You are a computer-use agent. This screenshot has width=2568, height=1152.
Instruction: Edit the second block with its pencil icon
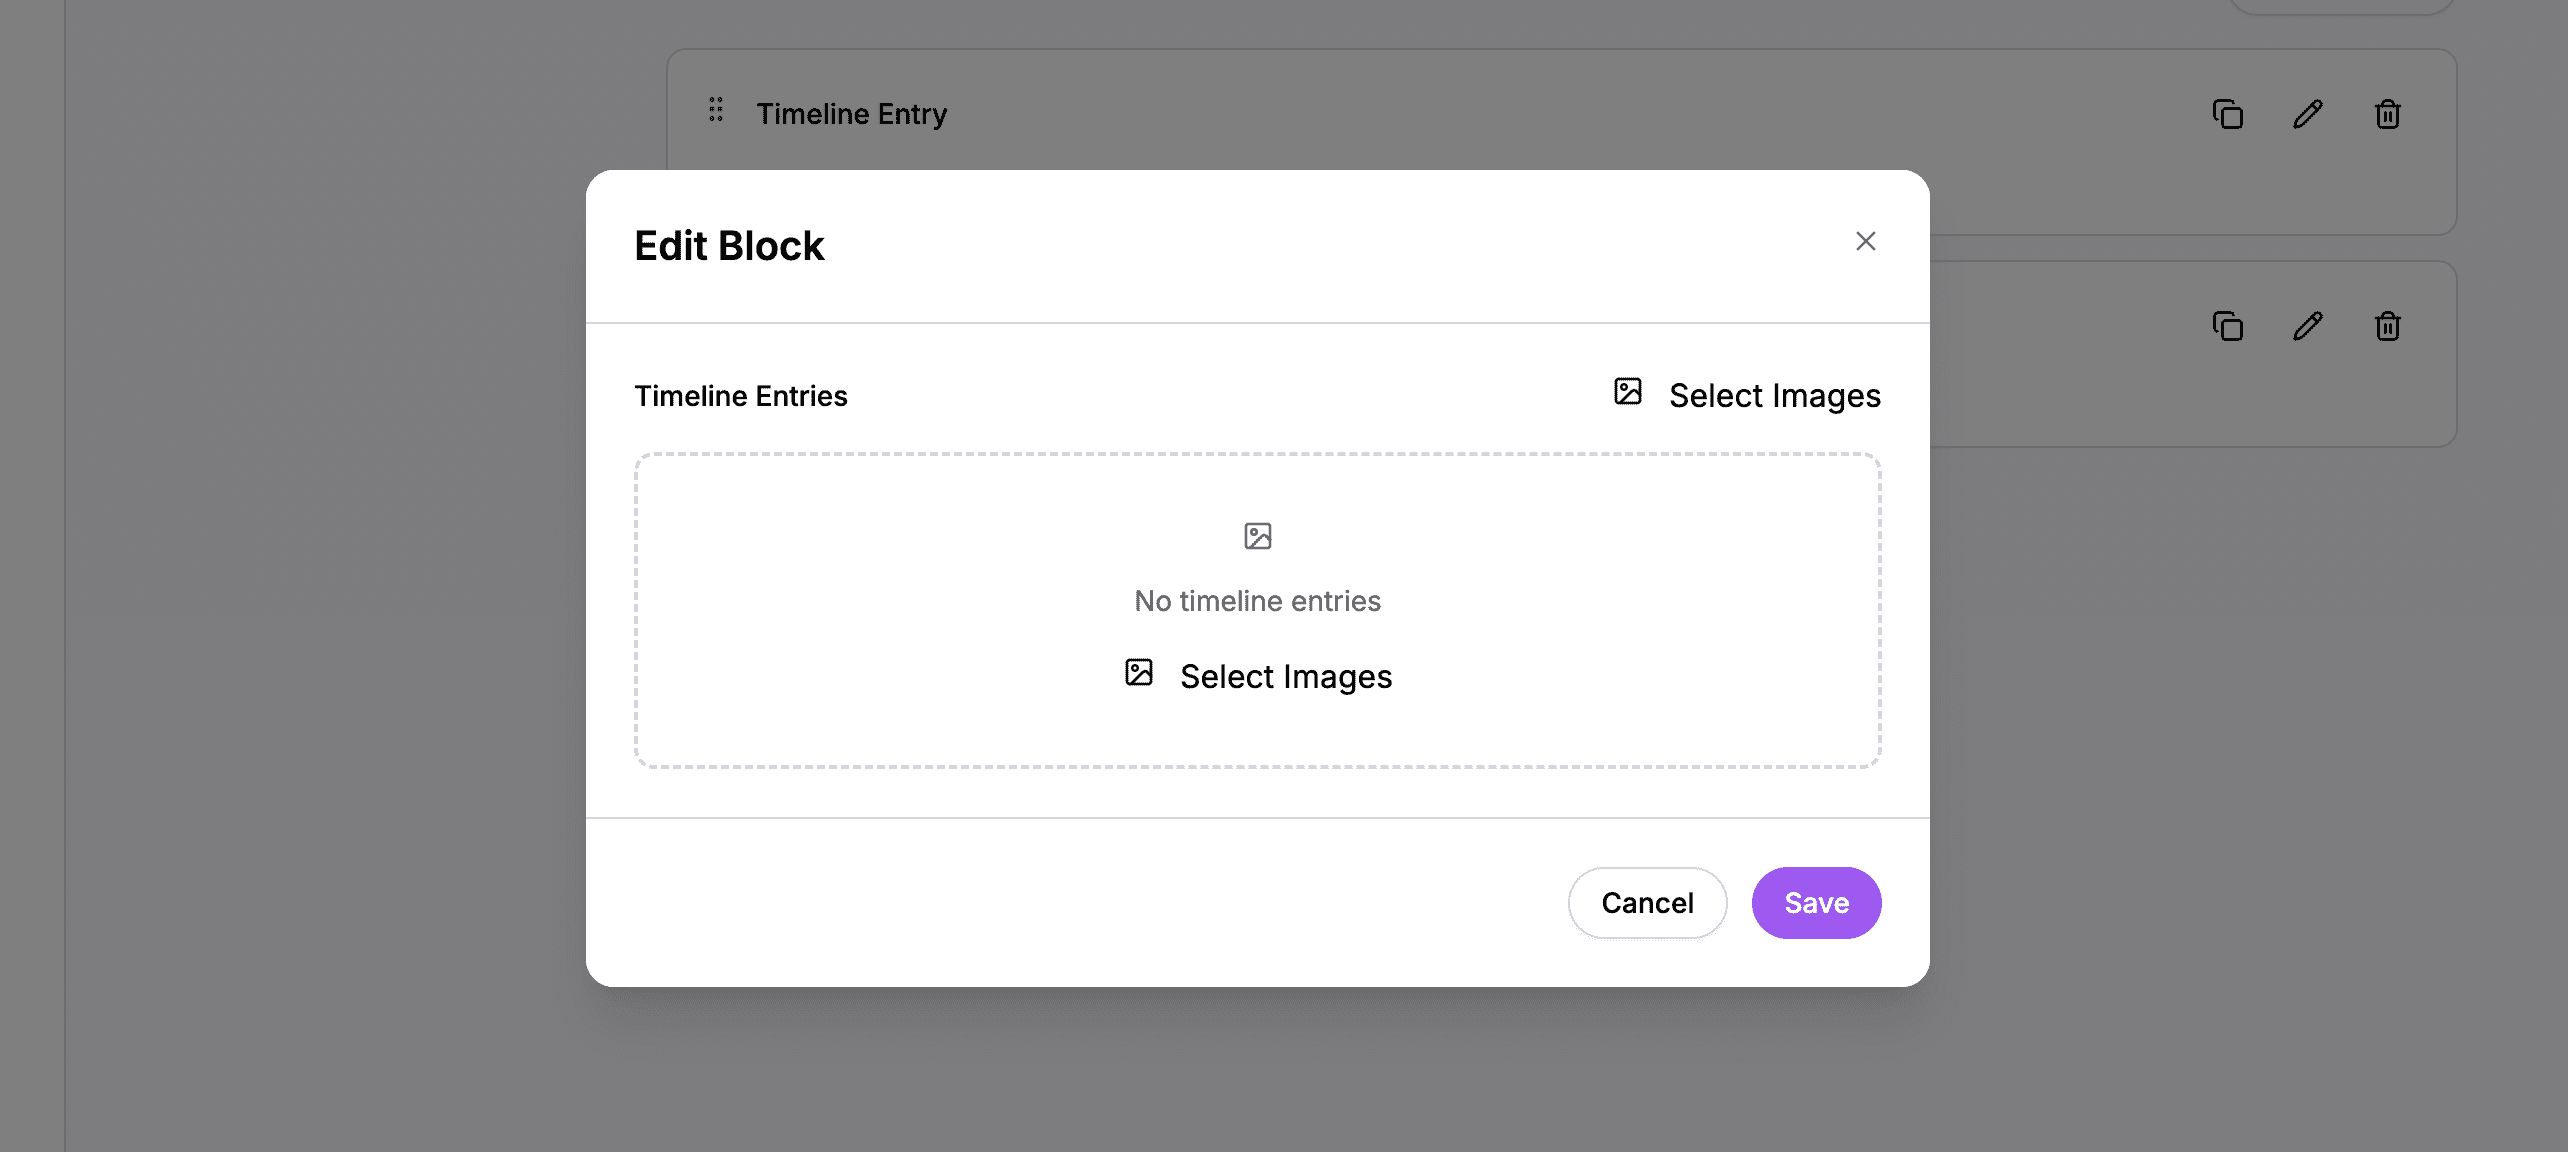2307,327
